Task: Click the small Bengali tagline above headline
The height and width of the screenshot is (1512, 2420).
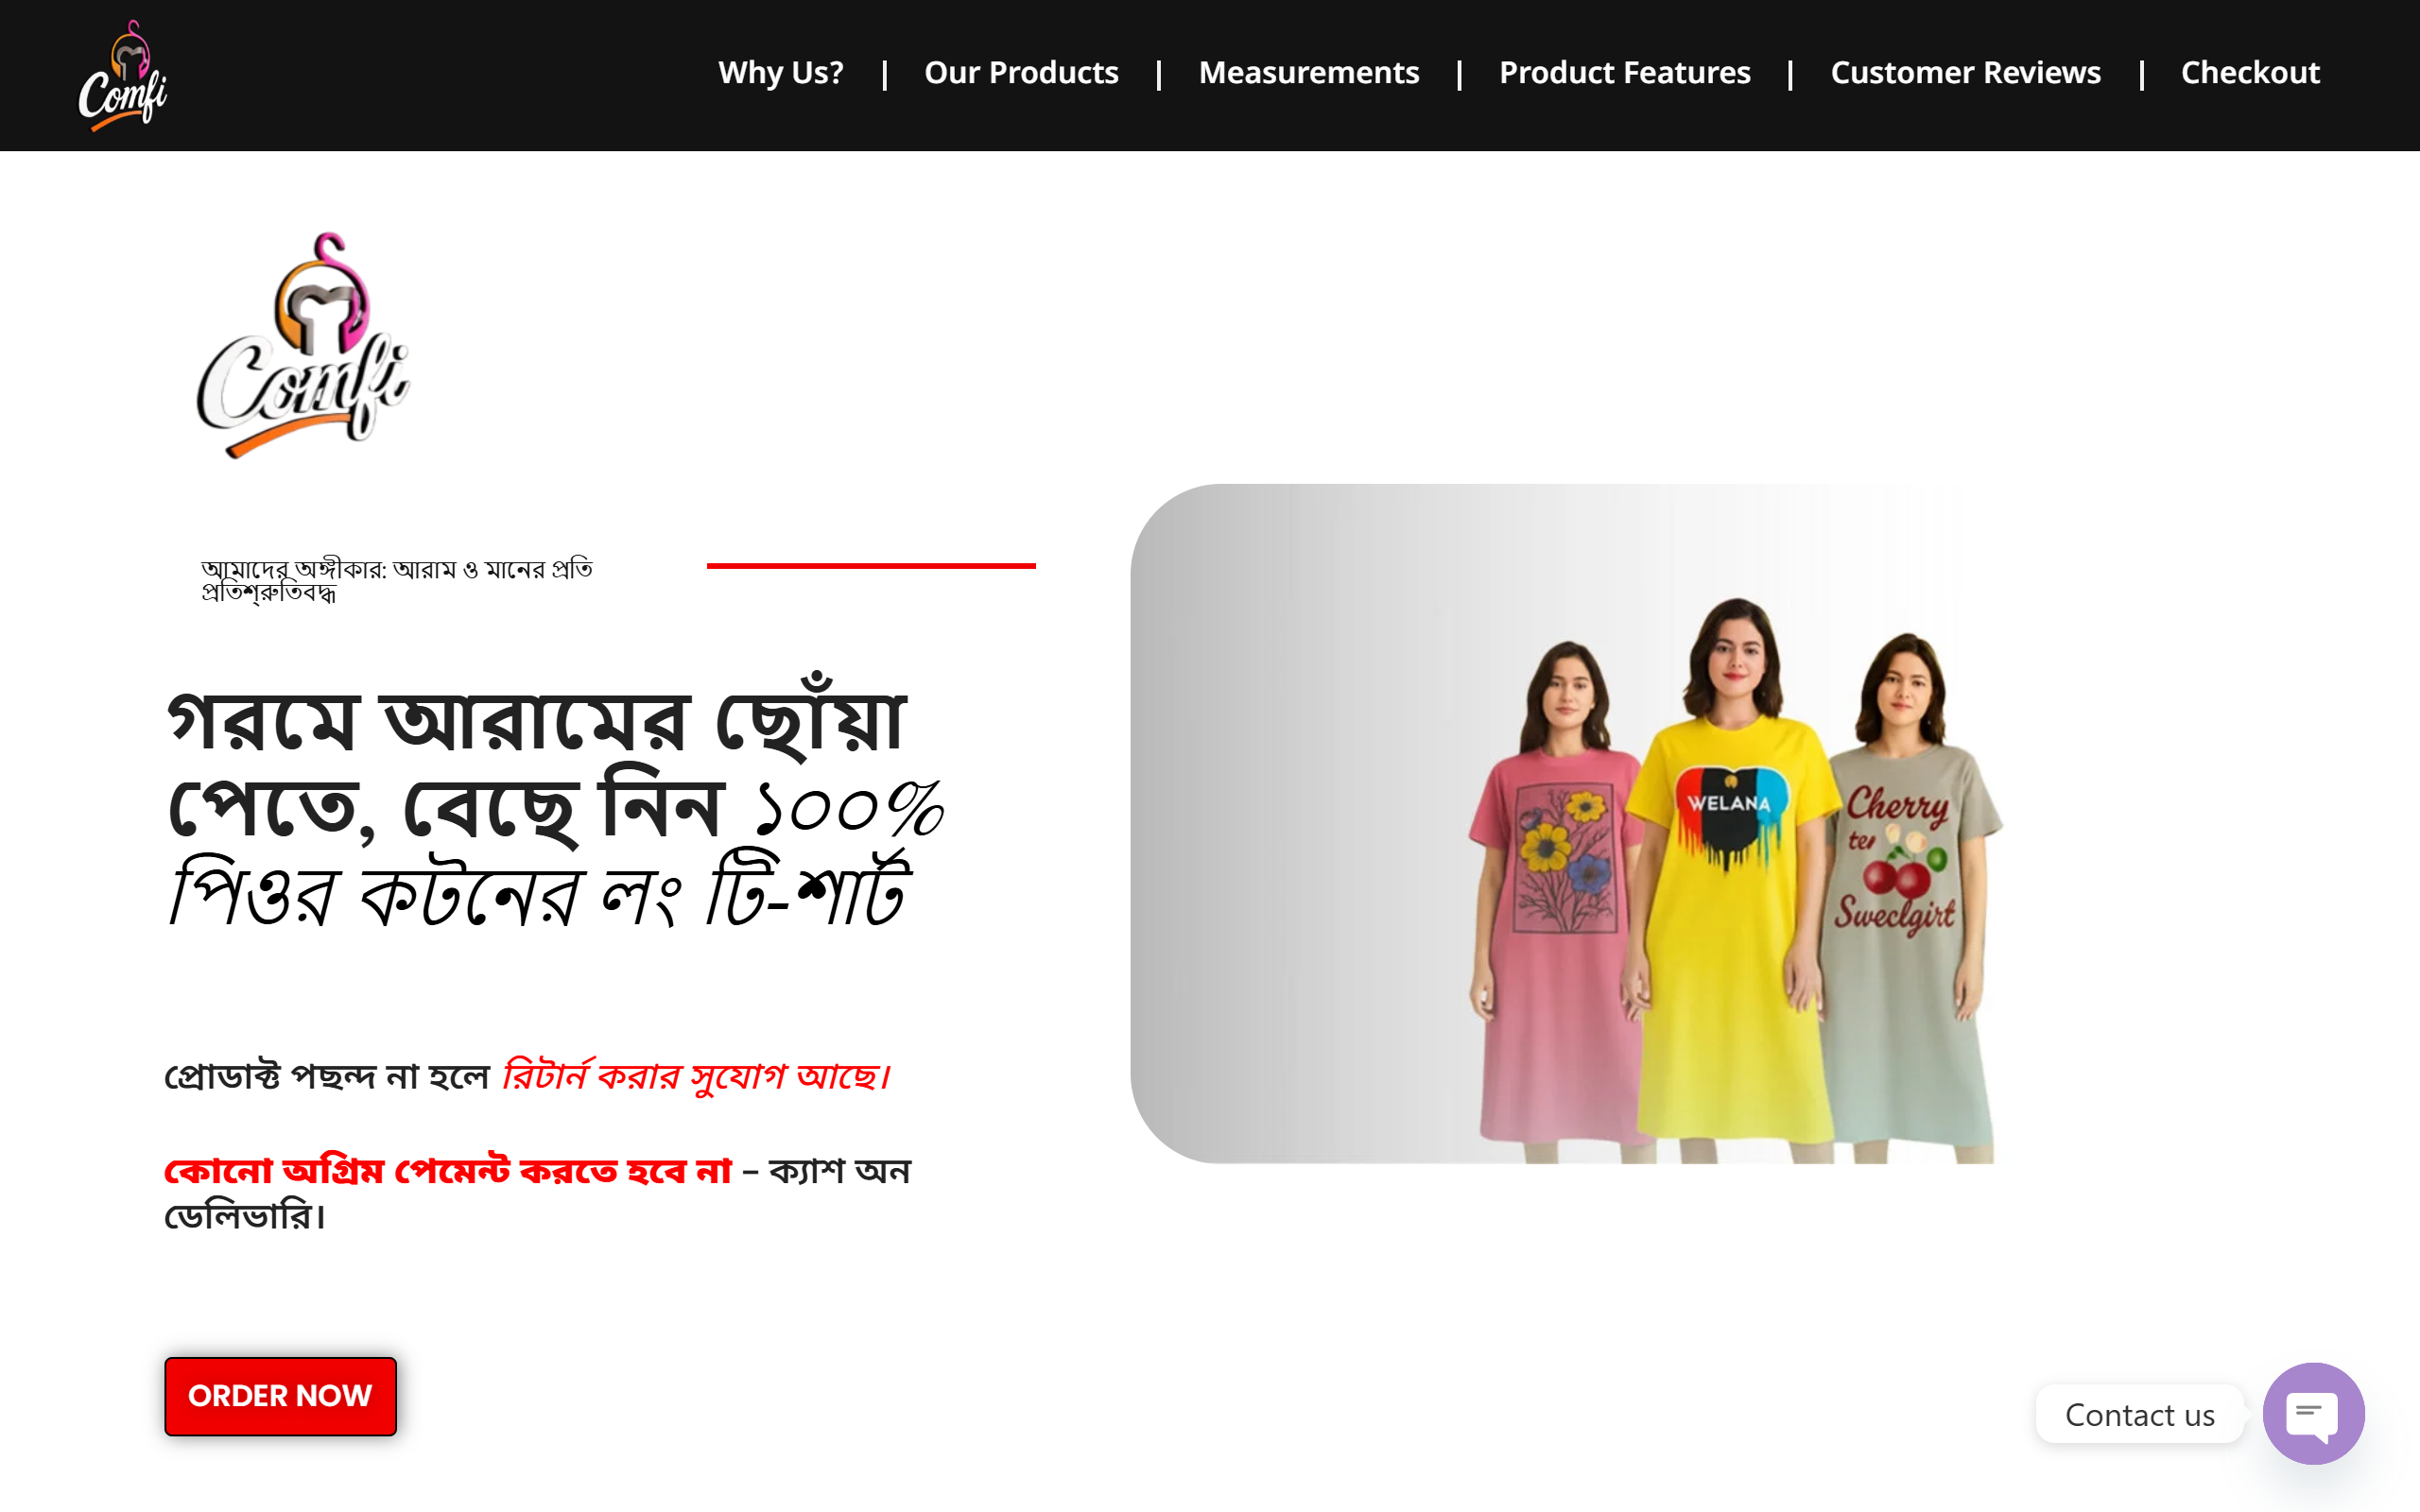Action: (397, 580)
